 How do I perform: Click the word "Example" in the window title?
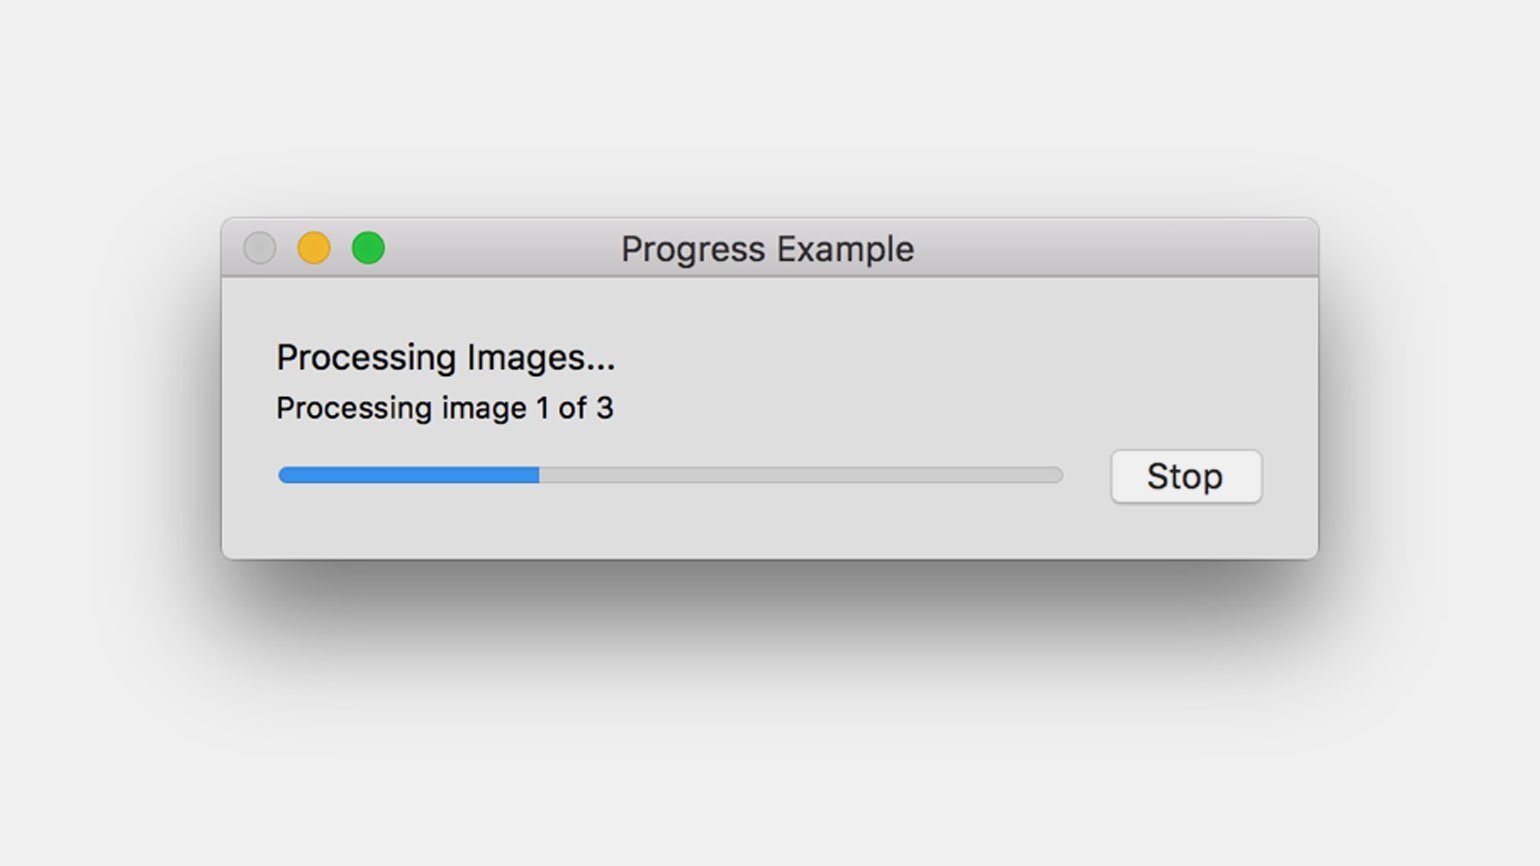pos(845,250)
